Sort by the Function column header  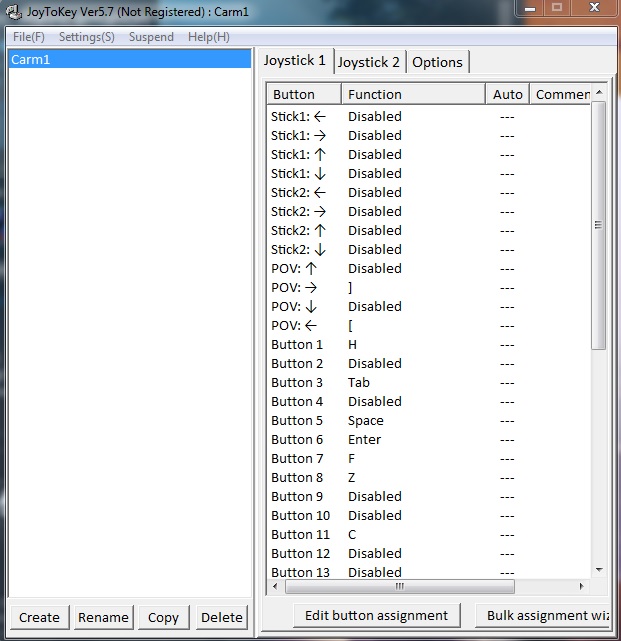[413, 94]
